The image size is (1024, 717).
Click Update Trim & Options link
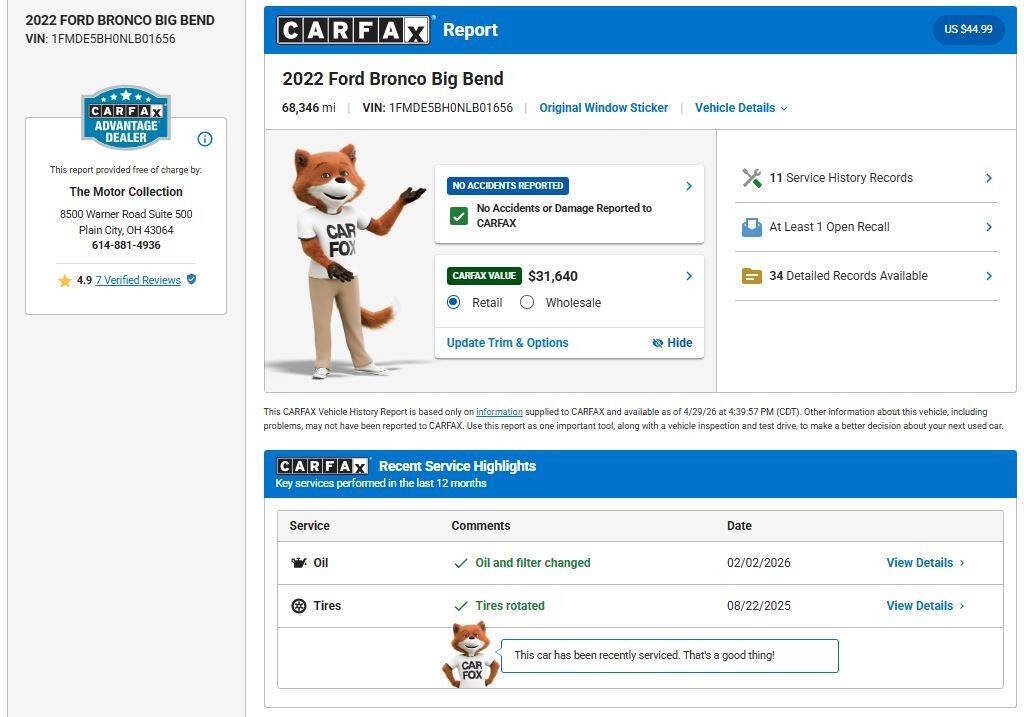507,343
